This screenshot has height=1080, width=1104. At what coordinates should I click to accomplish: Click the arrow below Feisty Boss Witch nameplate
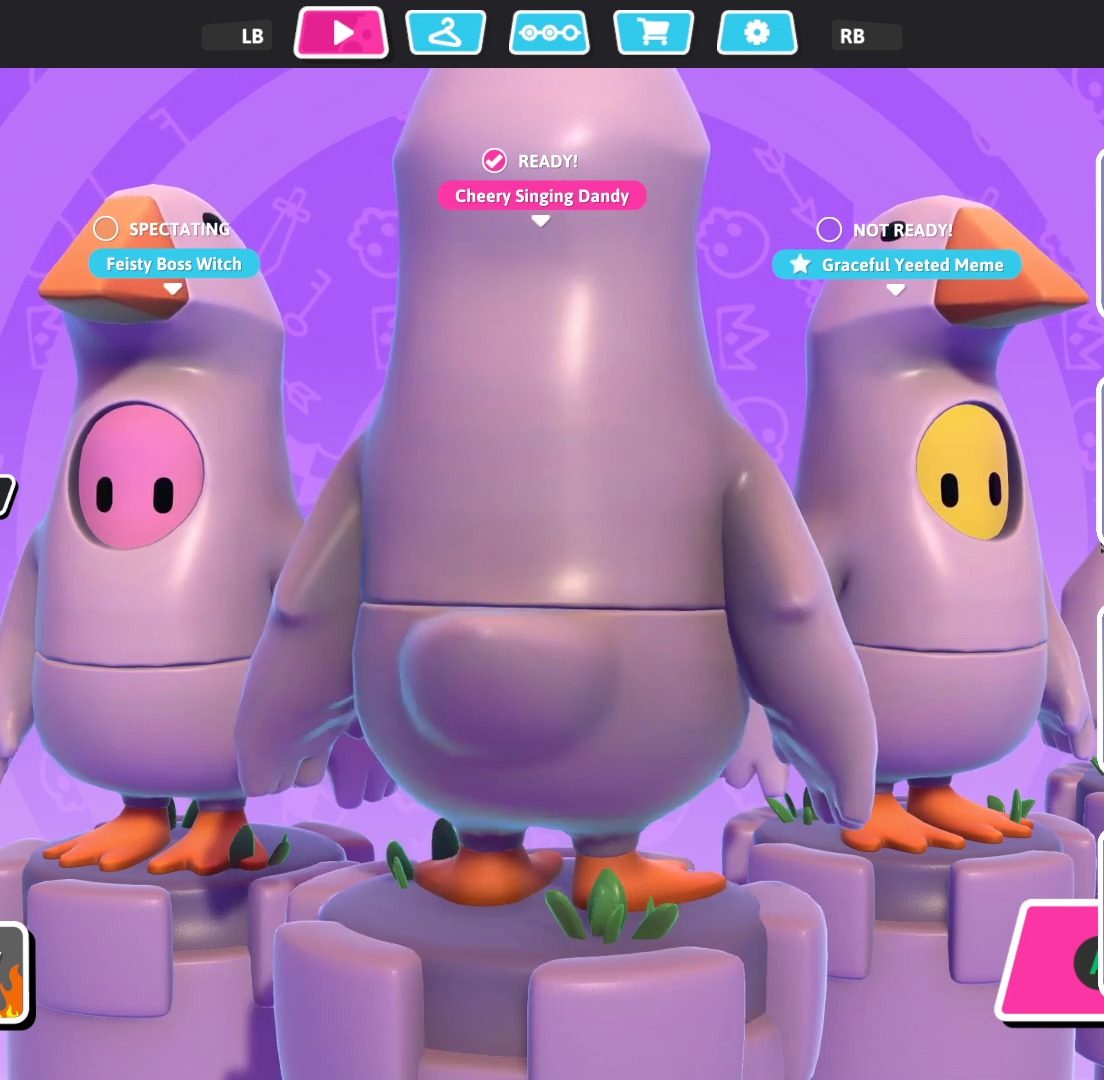(172, 289)
